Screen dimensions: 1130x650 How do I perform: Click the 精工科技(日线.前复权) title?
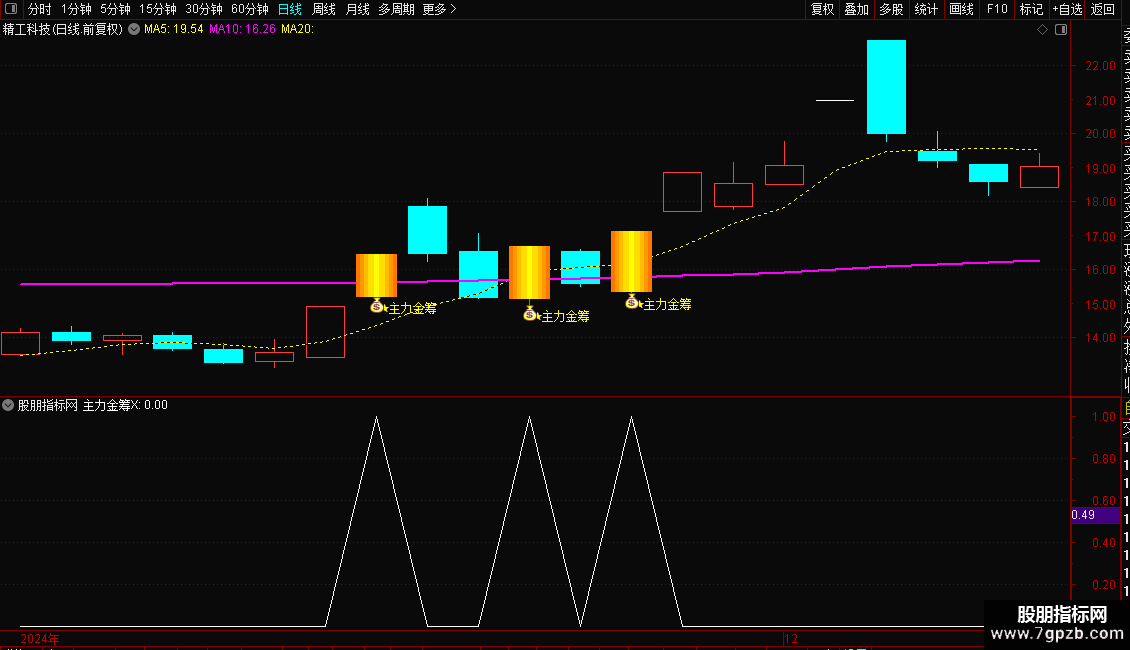pos(63,29)
